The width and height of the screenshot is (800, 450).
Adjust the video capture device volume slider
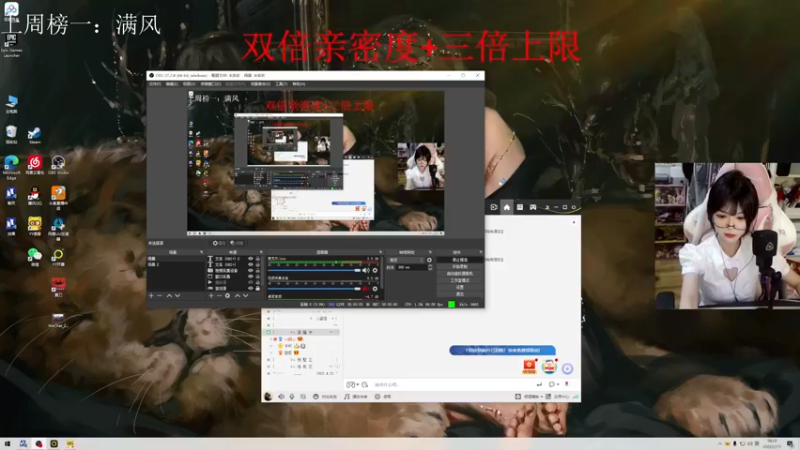pyautogui.click(x=314, y=289)
